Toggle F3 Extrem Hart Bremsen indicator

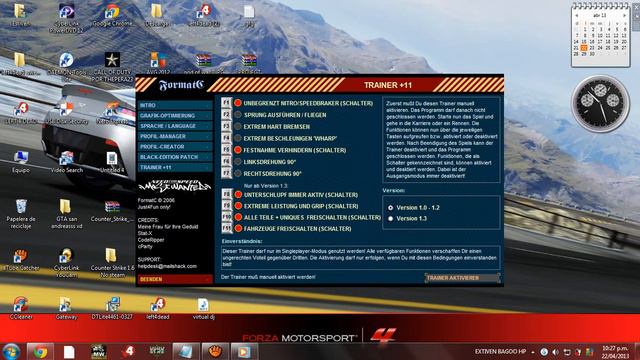[238, 127]
